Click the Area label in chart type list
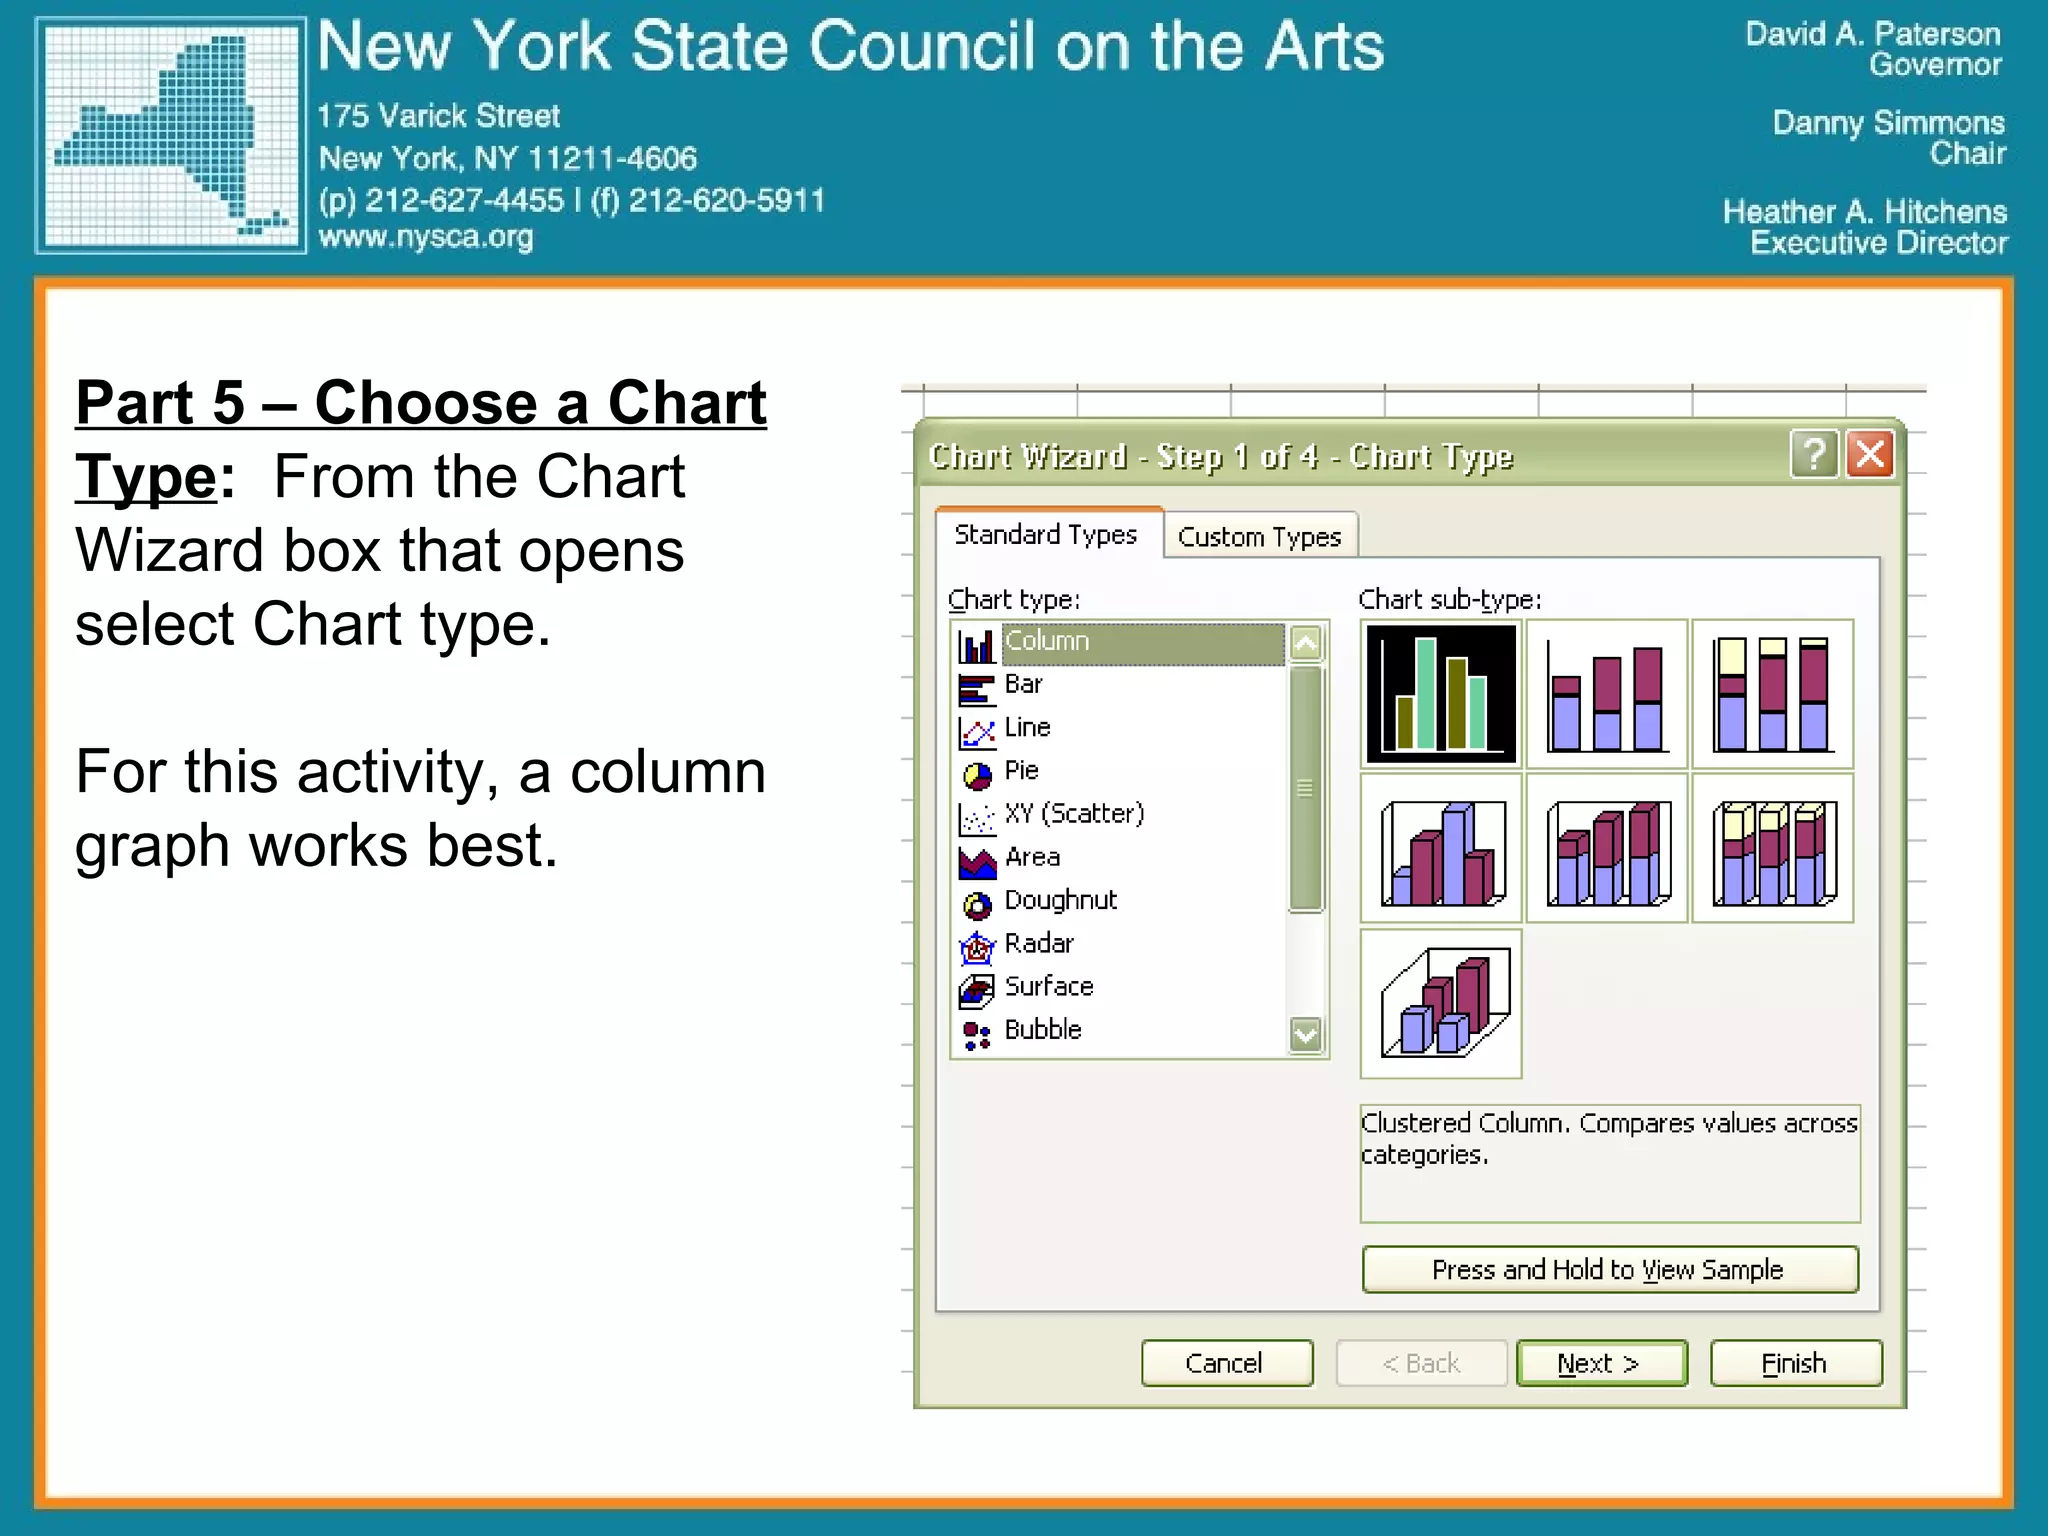 (x=1033, y=857)
